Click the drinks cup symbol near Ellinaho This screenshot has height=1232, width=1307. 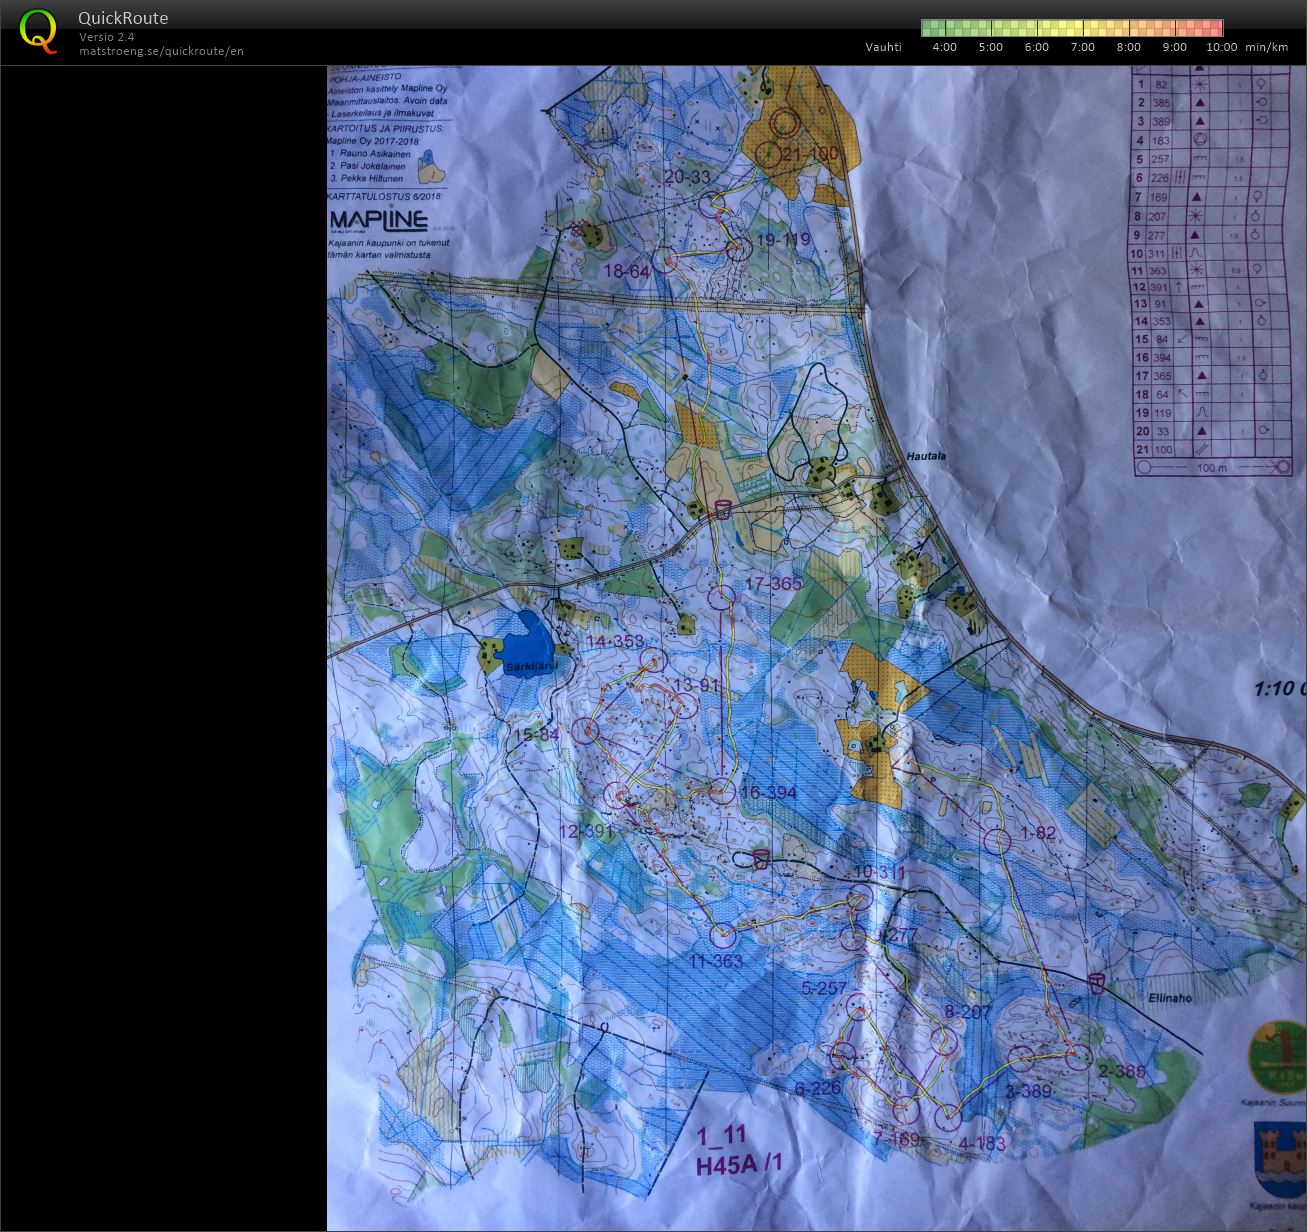[1096, 983]
